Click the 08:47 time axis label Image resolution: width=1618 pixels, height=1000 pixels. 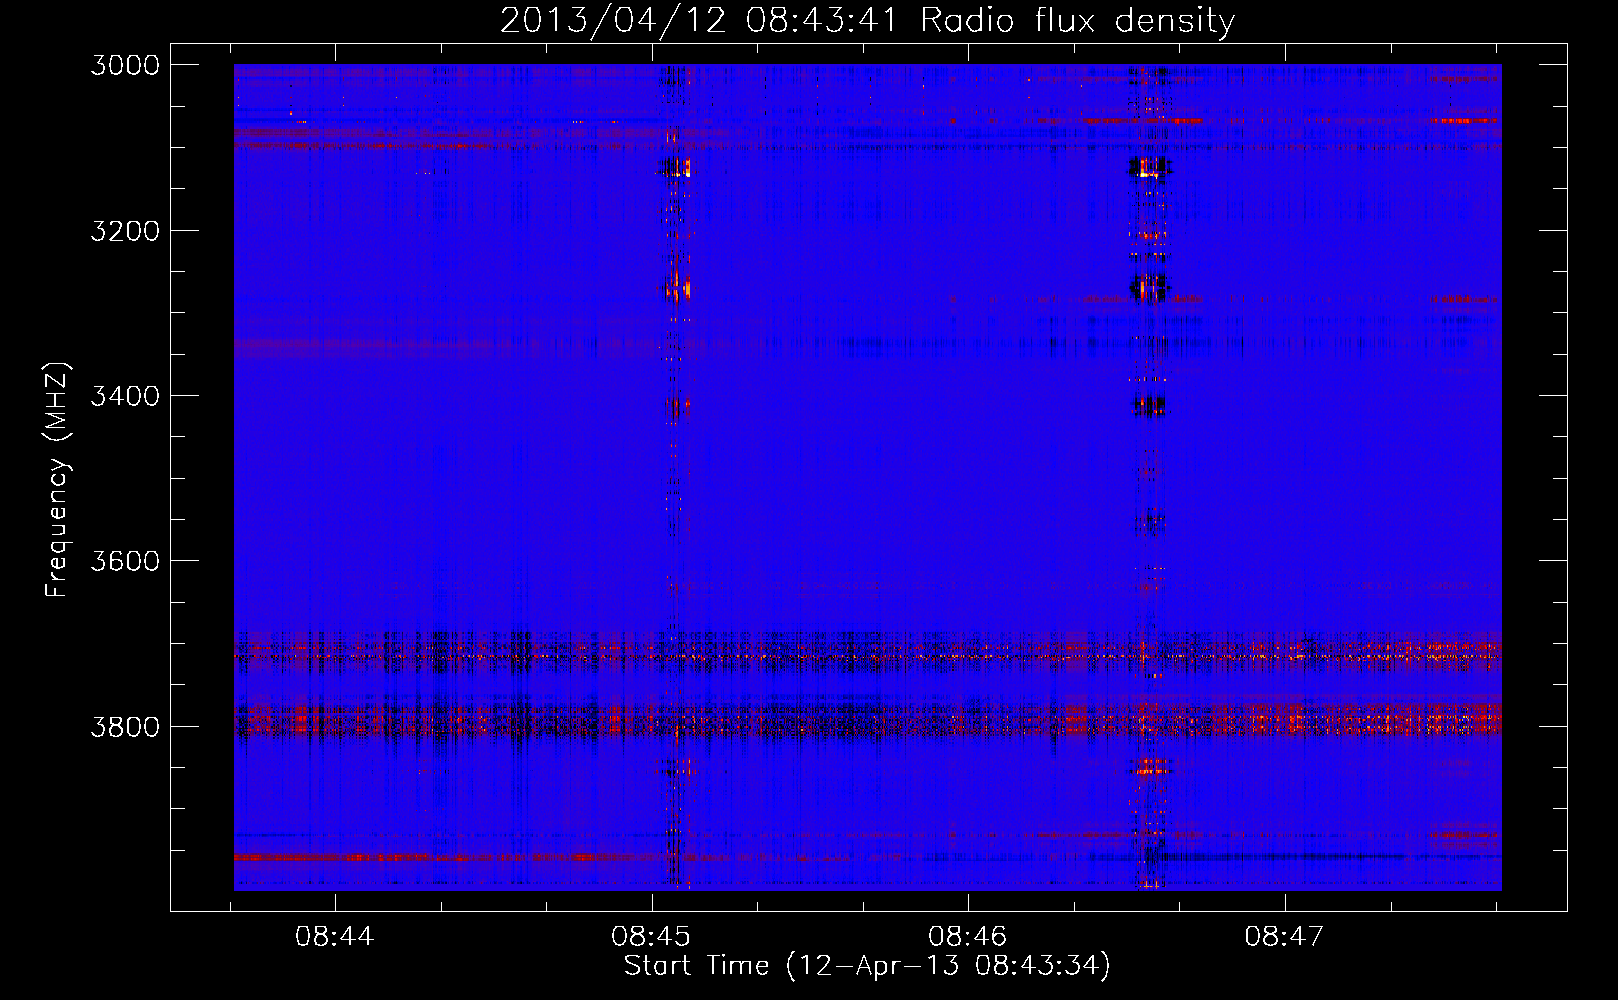pos(1284,937)
